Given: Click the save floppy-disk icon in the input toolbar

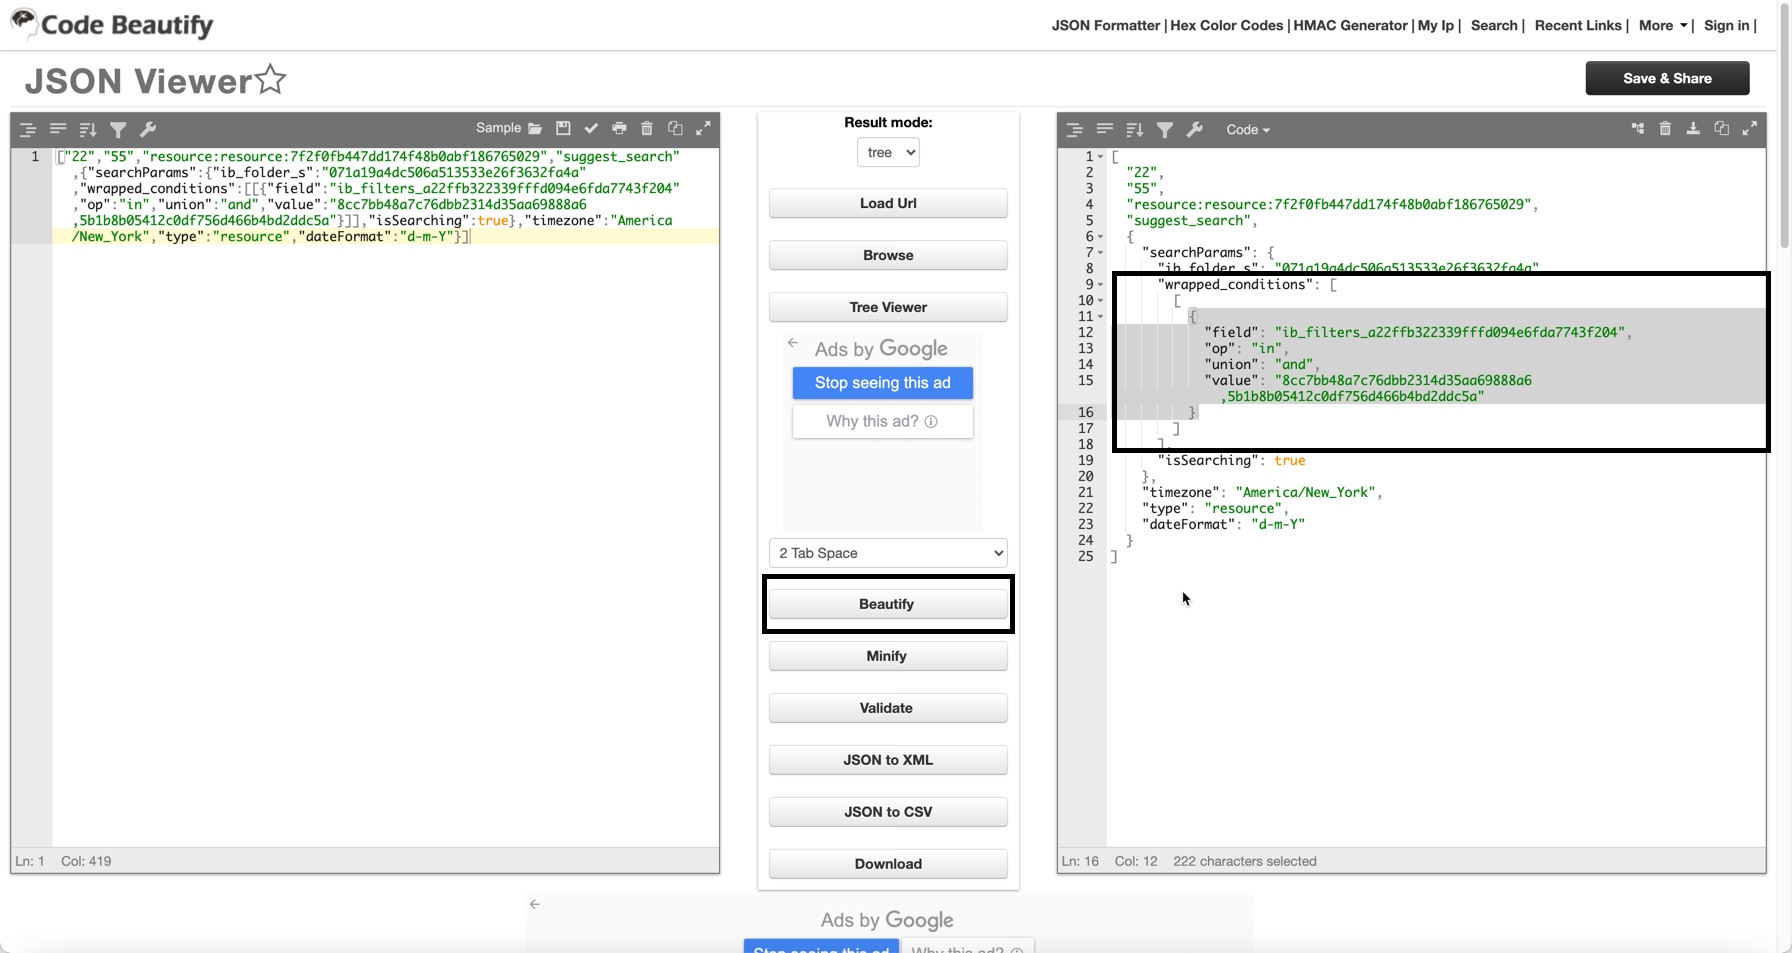Looking at the screenshot, I should [563, 128].
